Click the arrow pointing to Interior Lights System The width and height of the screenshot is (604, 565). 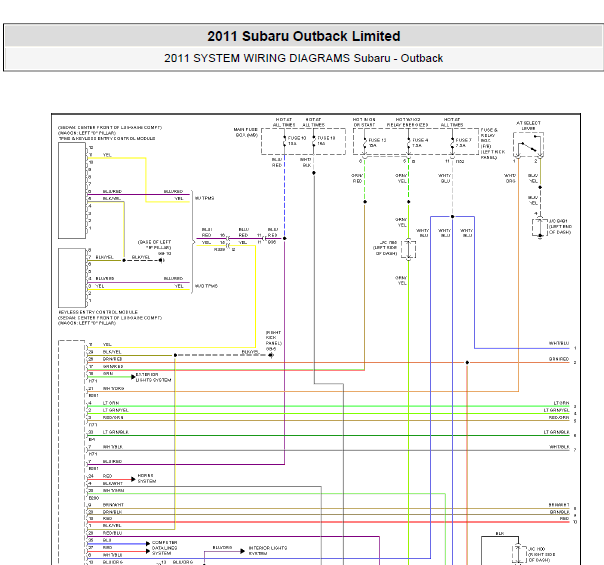pos(243,551)
